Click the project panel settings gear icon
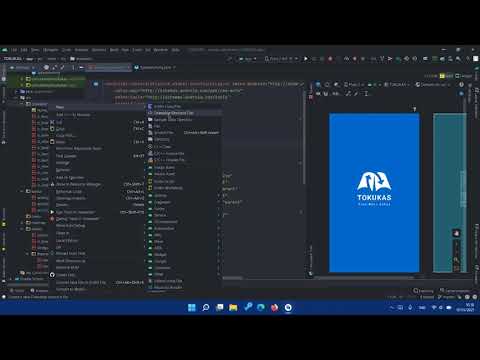This screenshot has width=480, height=360. pos(74,68)
